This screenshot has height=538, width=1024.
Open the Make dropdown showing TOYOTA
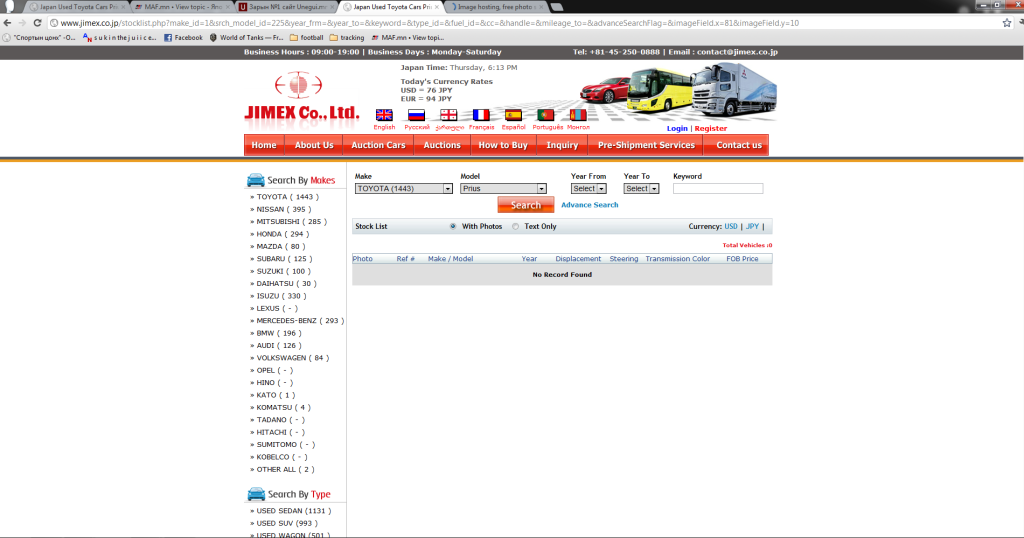(404, 188)
